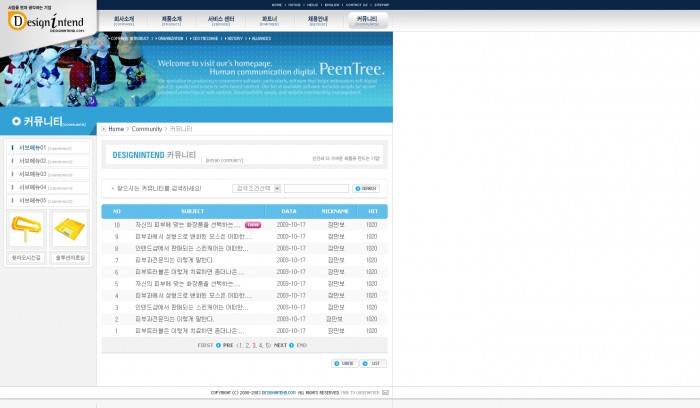Open post number 10 subject
Screen dimensions: 700x408
[188, 225]
